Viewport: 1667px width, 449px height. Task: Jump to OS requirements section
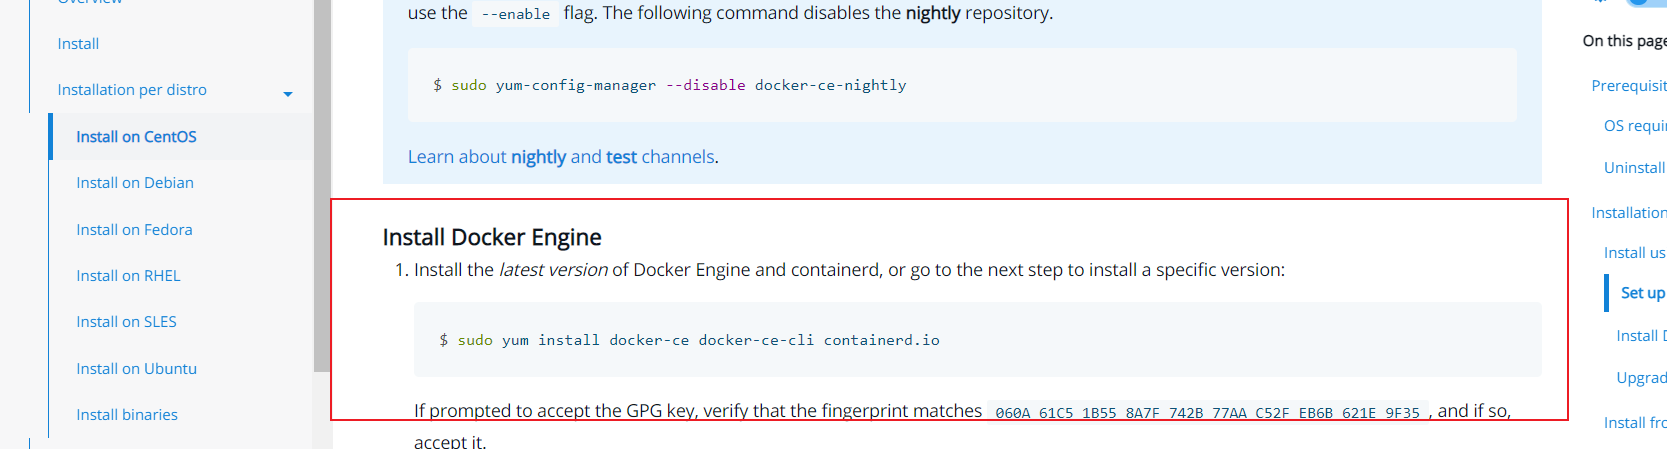pos(1634,126)
